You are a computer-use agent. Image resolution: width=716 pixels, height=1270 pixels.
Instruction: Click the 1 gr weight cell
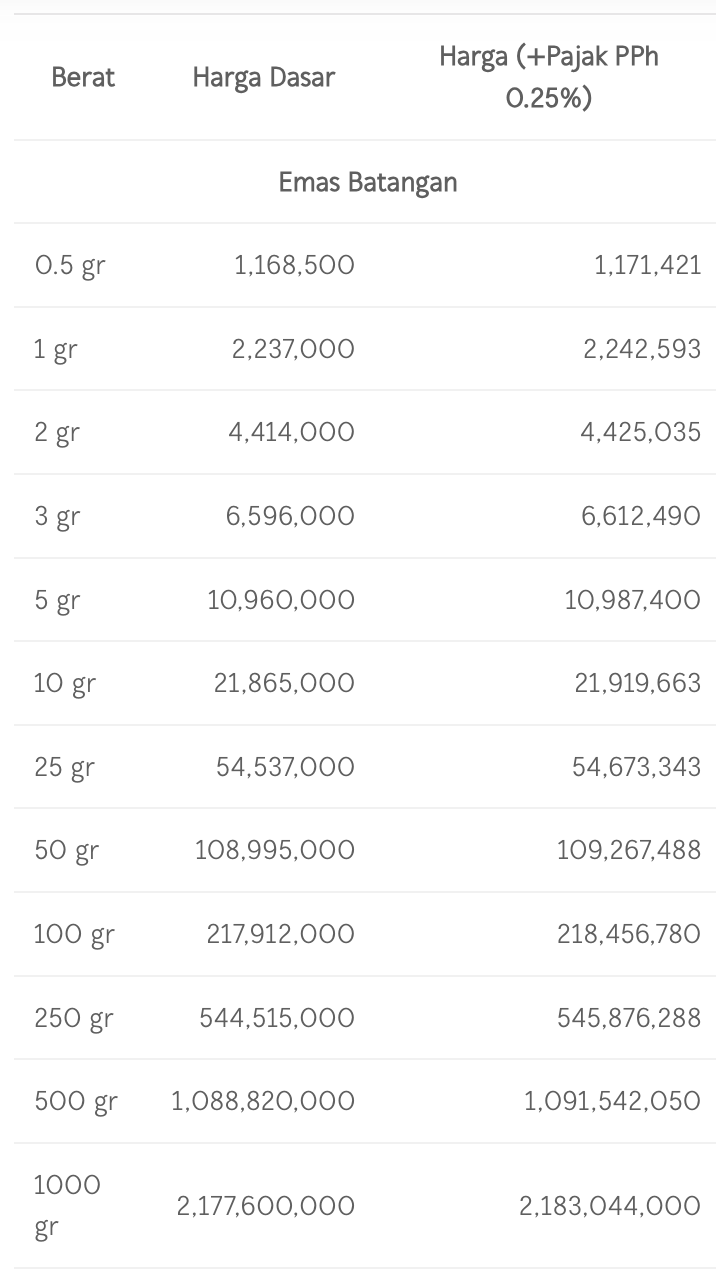pos(56,349)
